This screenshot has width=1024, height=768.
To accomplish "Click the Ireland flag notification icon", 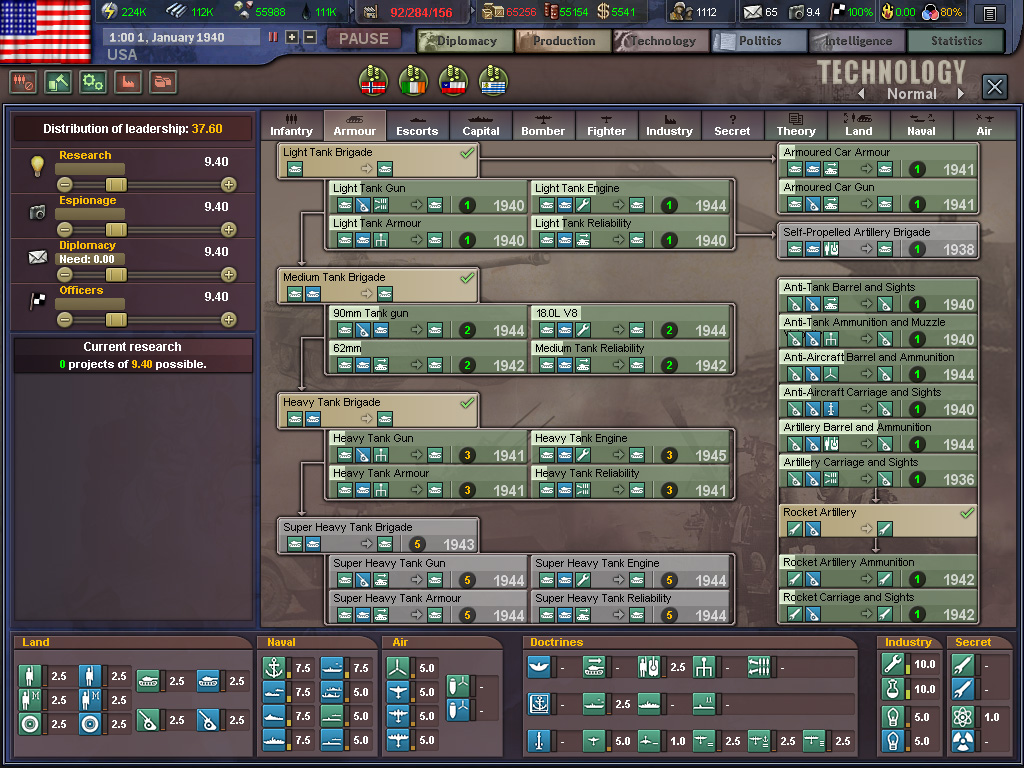I will pyautogui.click(x=413, y=79).
